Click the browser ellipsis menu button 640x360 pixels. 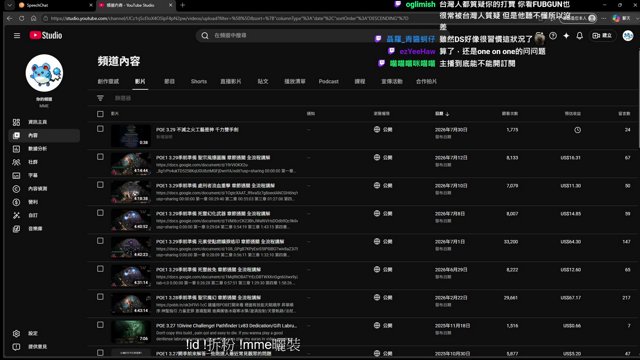[604, 18]
